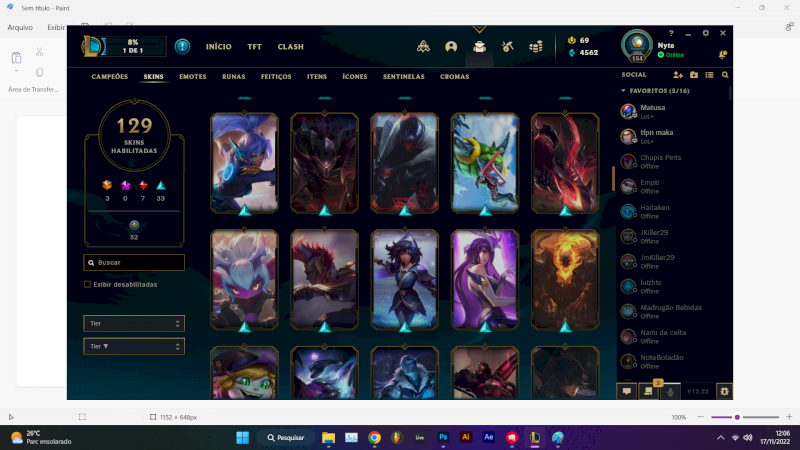The height and width of the screenshot is (450, 800).
Task: Open the Clash trophy-shaped icon beside Profile
Action: pos(423,47)
